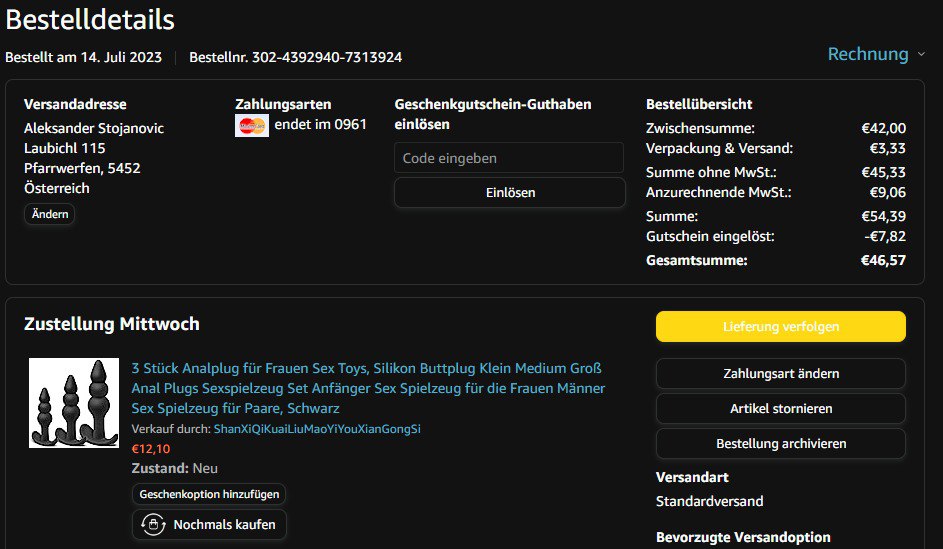Image resolution: width=943 pixels, height=549 pixels.
Task: Open the black plug set product thumbnail
Action: click(74, 403)
